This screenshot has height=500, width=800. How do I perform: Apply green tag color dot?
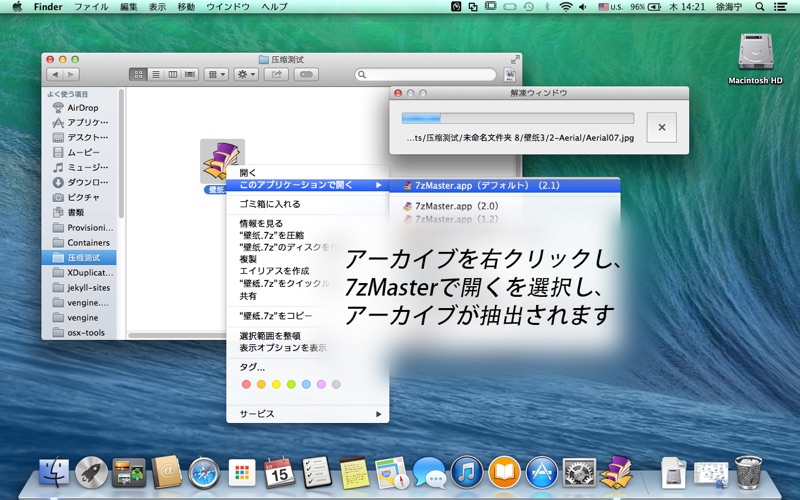coord(291,384)
